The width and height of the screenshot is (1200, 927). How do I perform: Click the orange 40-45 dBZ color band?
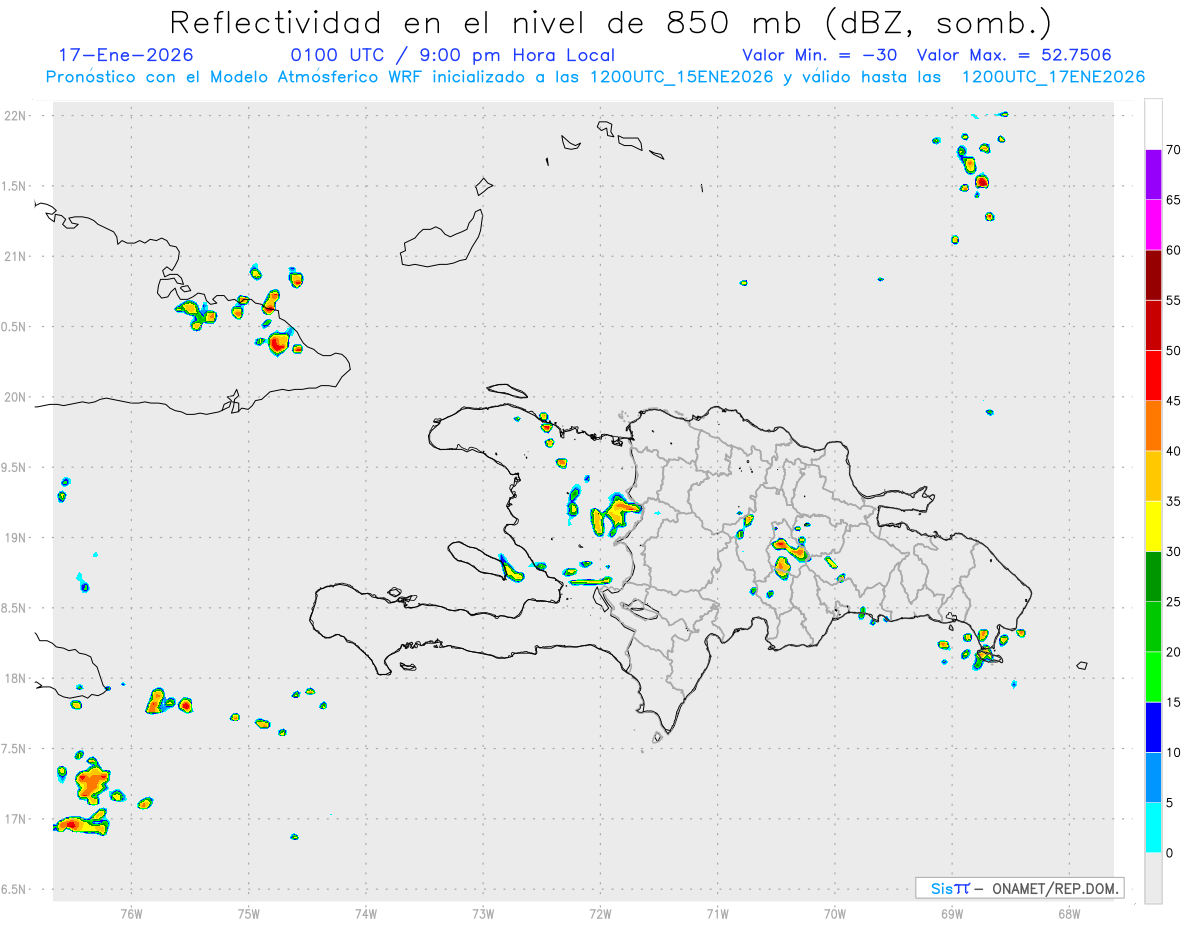[x=1153, y=426]
